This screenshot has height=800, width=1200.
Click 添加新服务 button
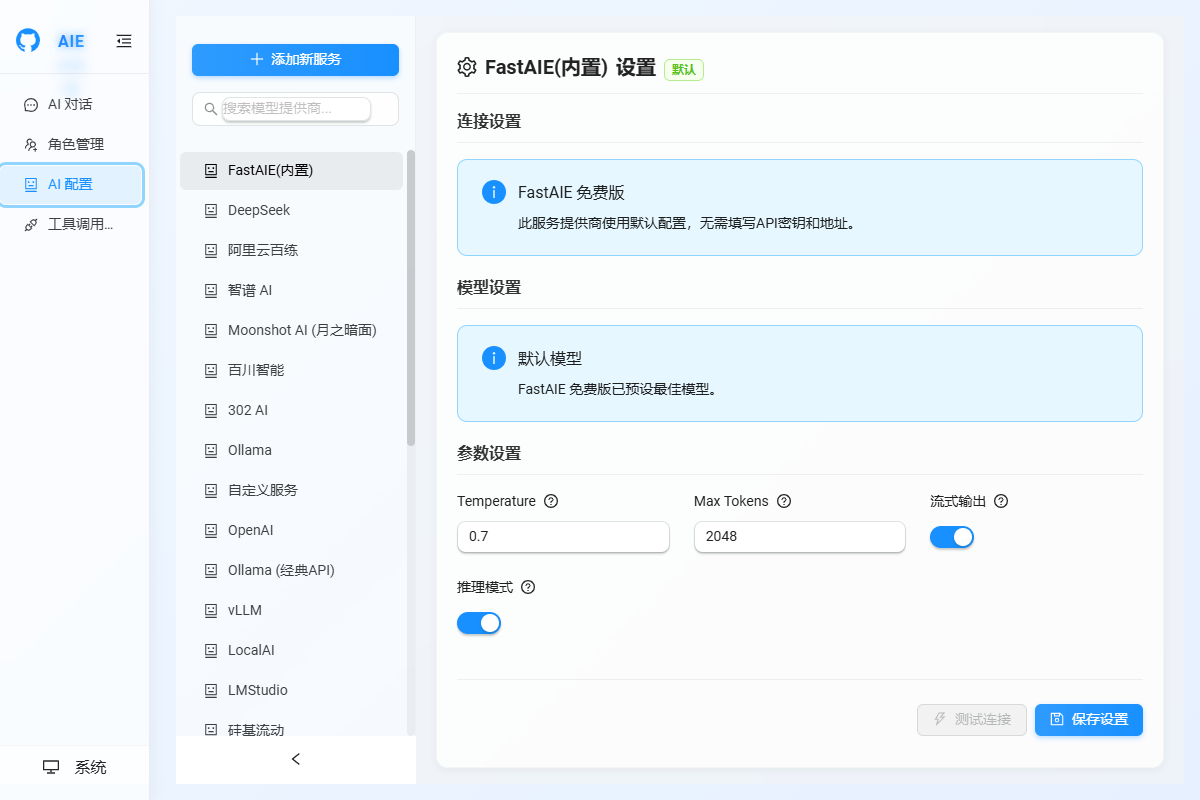click(295, 59)
